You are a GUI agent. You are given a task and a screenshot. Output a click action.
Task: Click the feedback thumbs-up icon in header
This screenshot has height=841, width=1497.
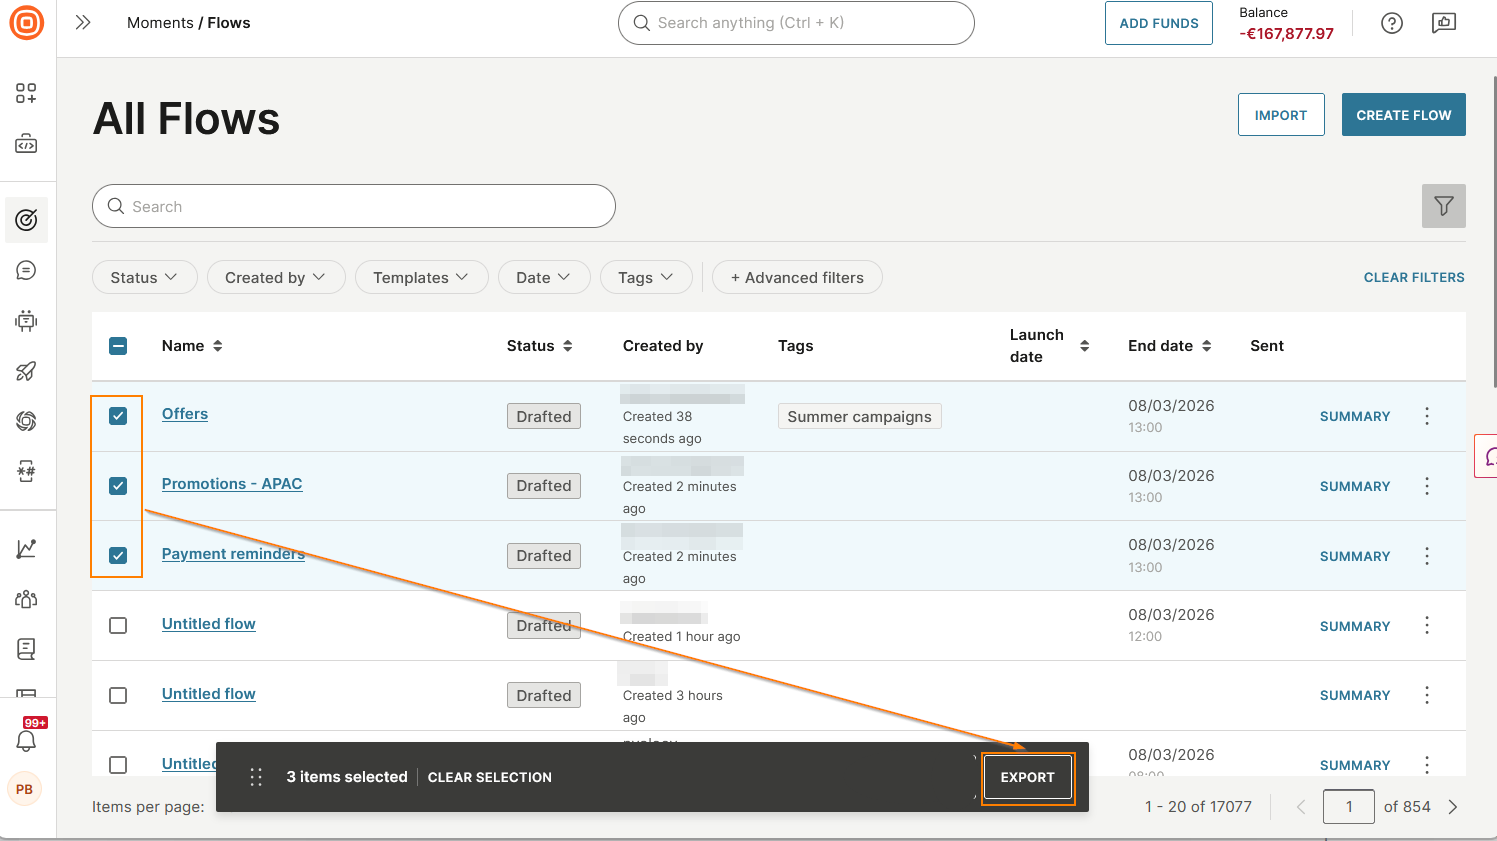click(1443, 22)
